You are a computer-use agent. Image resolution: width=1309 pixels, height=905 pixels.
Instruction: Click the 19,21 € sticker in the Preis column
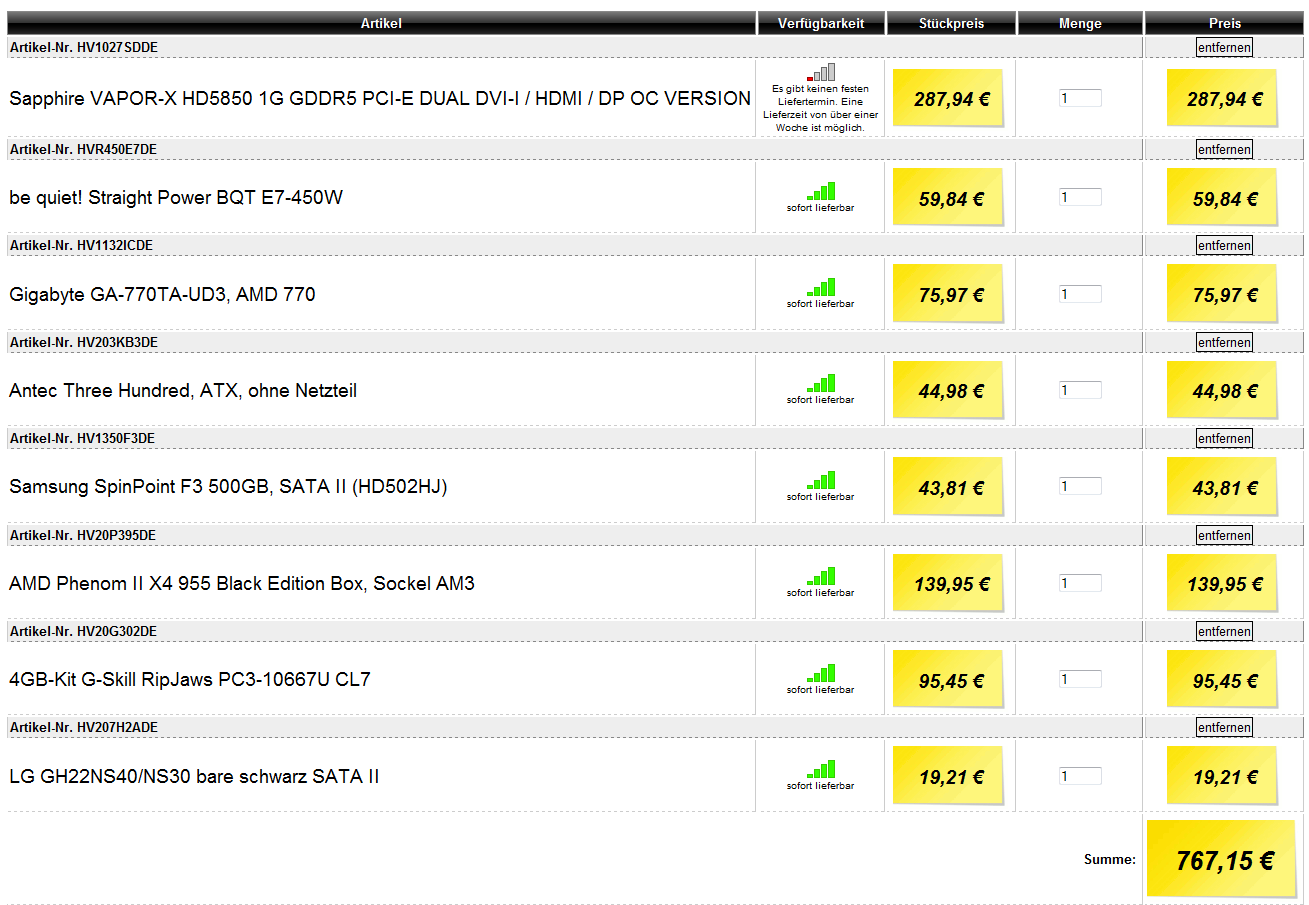pyautogui.click(x=1222, y=776)
